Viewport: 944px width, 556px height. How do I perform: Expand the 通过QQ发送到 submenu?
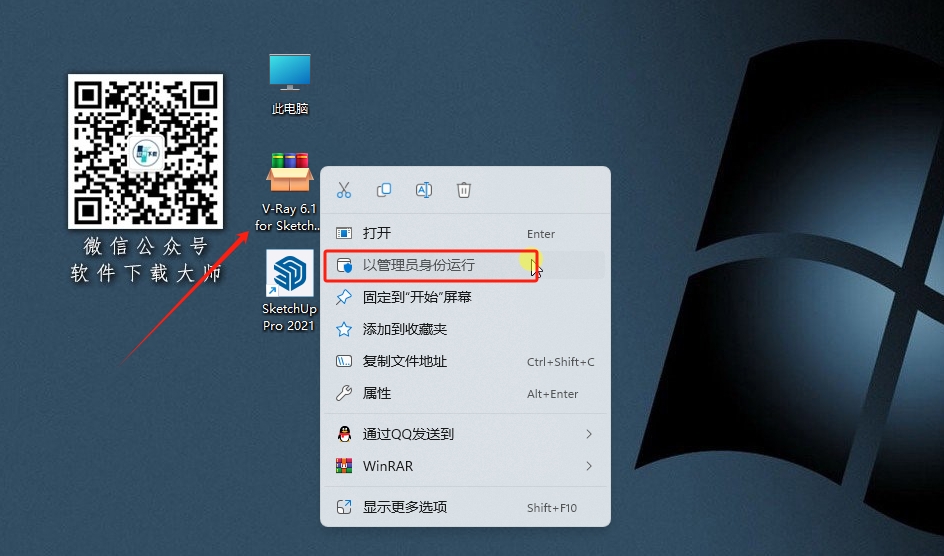pos(465,434)
